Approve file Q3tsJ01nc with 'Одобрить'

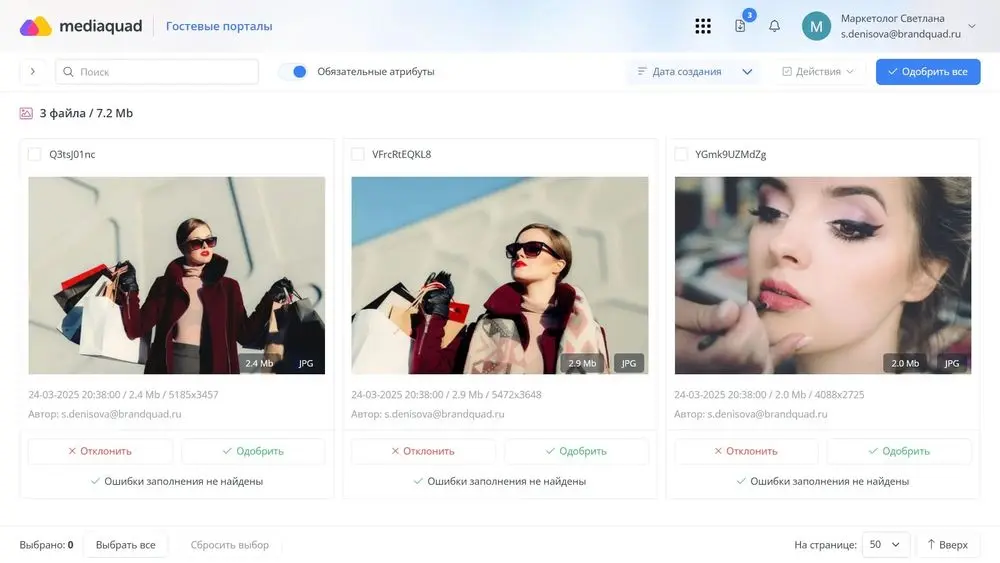[253, 451]
